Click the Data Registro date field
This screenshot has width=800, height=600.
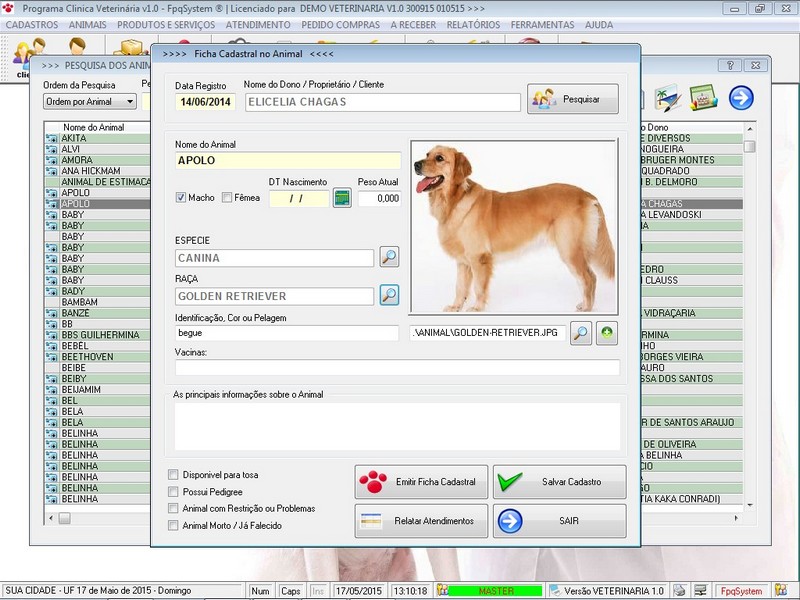click(x=205, y=102)
